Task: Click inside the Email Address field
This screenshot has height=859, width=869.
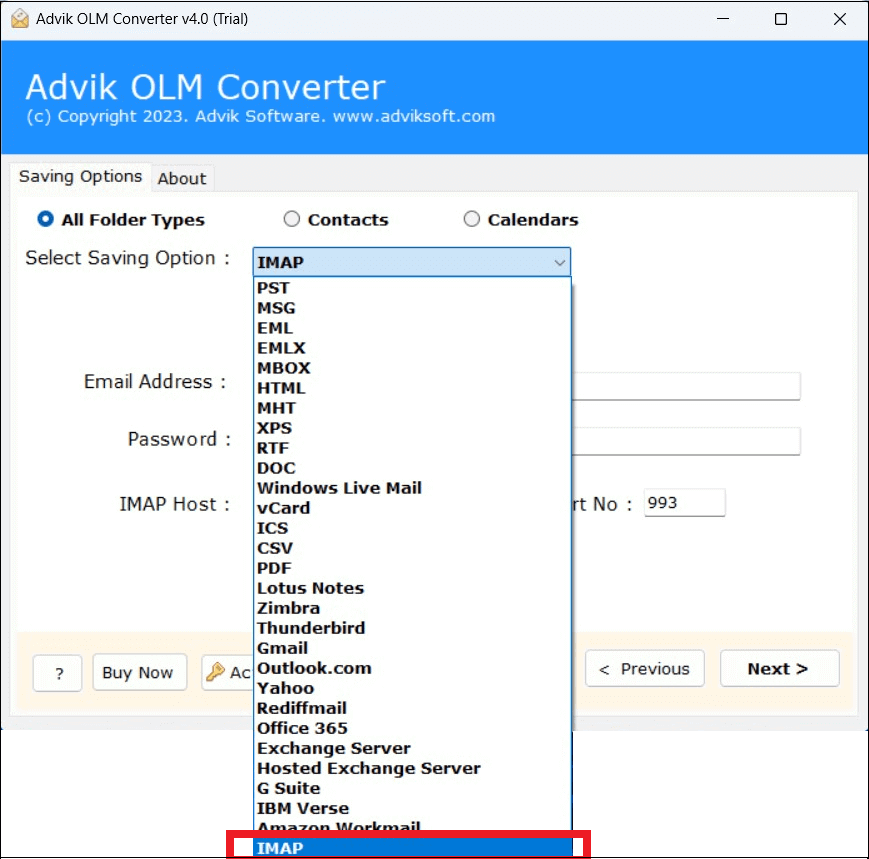Action: [x=690, y=385]
